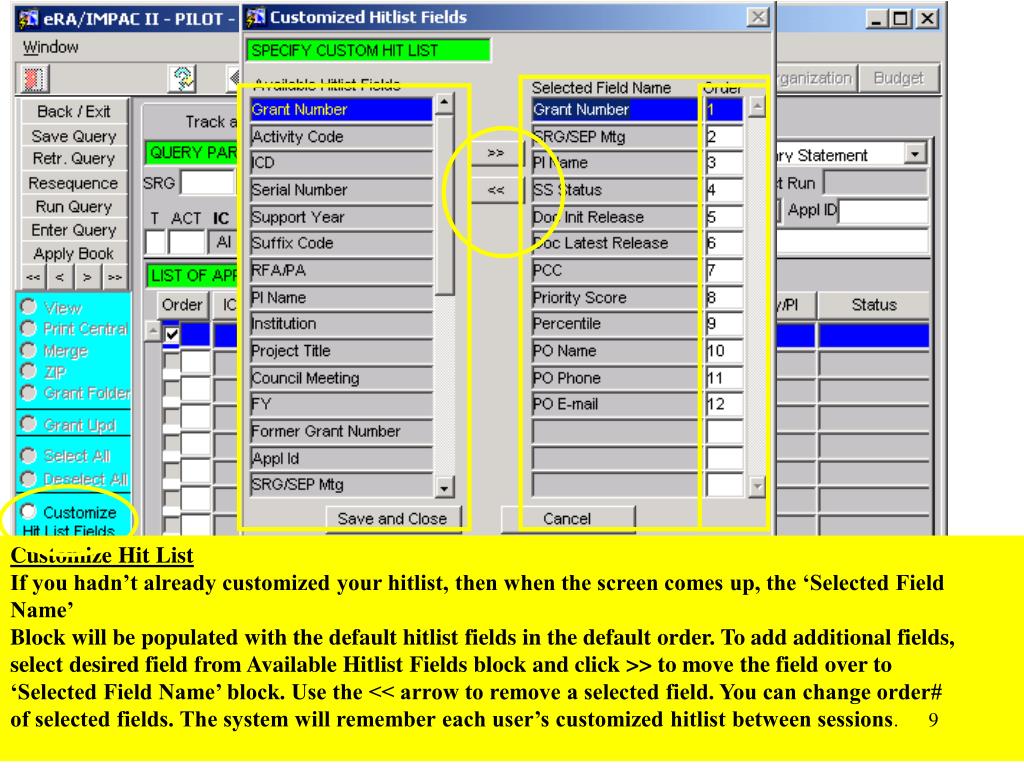This screenshot has height=768, width=1024.
Task: Click the Resequence button
Action: [x=74, y=183]
